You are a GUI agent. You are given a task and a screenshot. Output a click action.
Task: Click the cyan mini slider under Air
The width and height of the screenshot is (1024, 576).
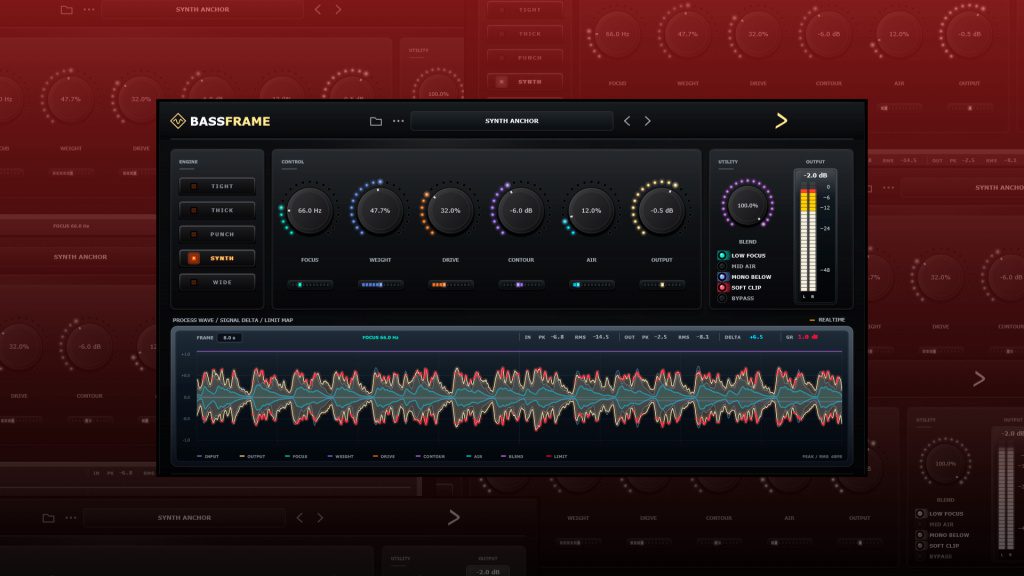(591, 285)
